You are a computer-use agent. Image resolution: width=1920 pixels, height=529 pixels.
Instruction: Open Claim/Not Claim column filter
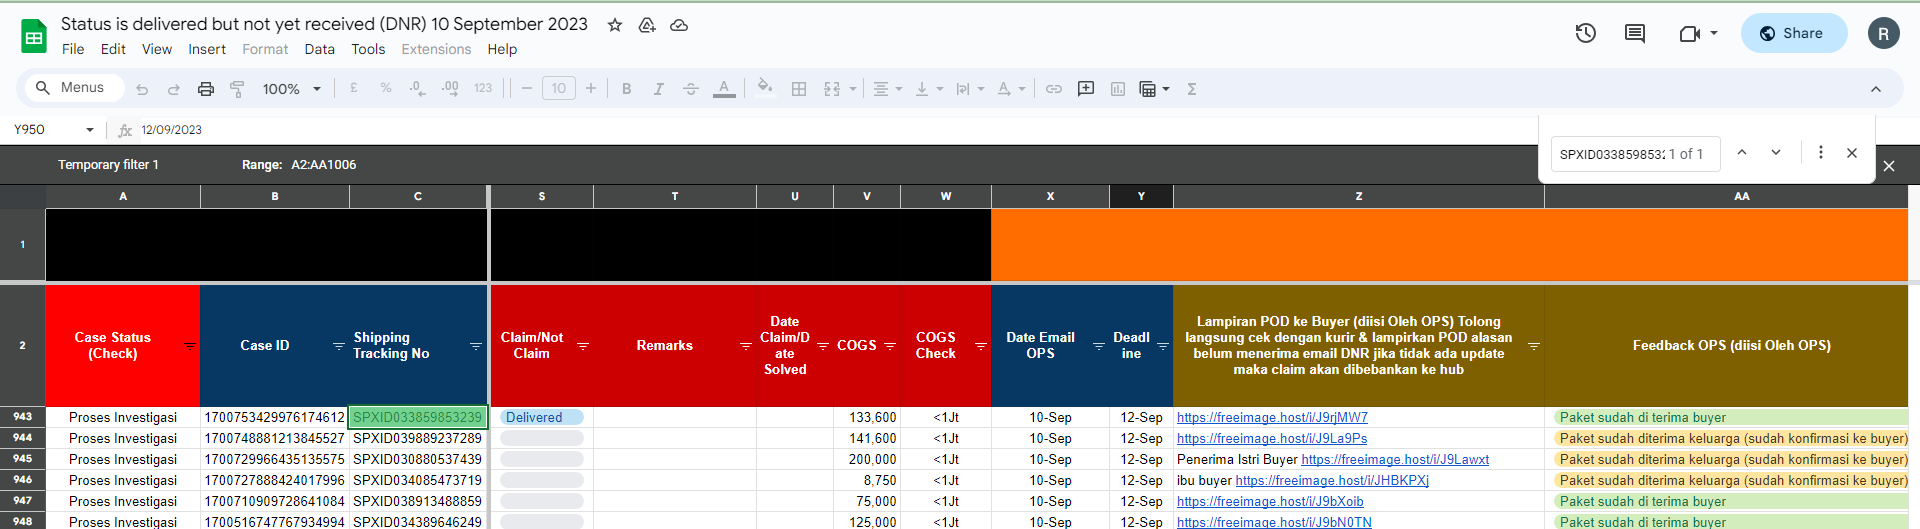(x=583, y=346)
